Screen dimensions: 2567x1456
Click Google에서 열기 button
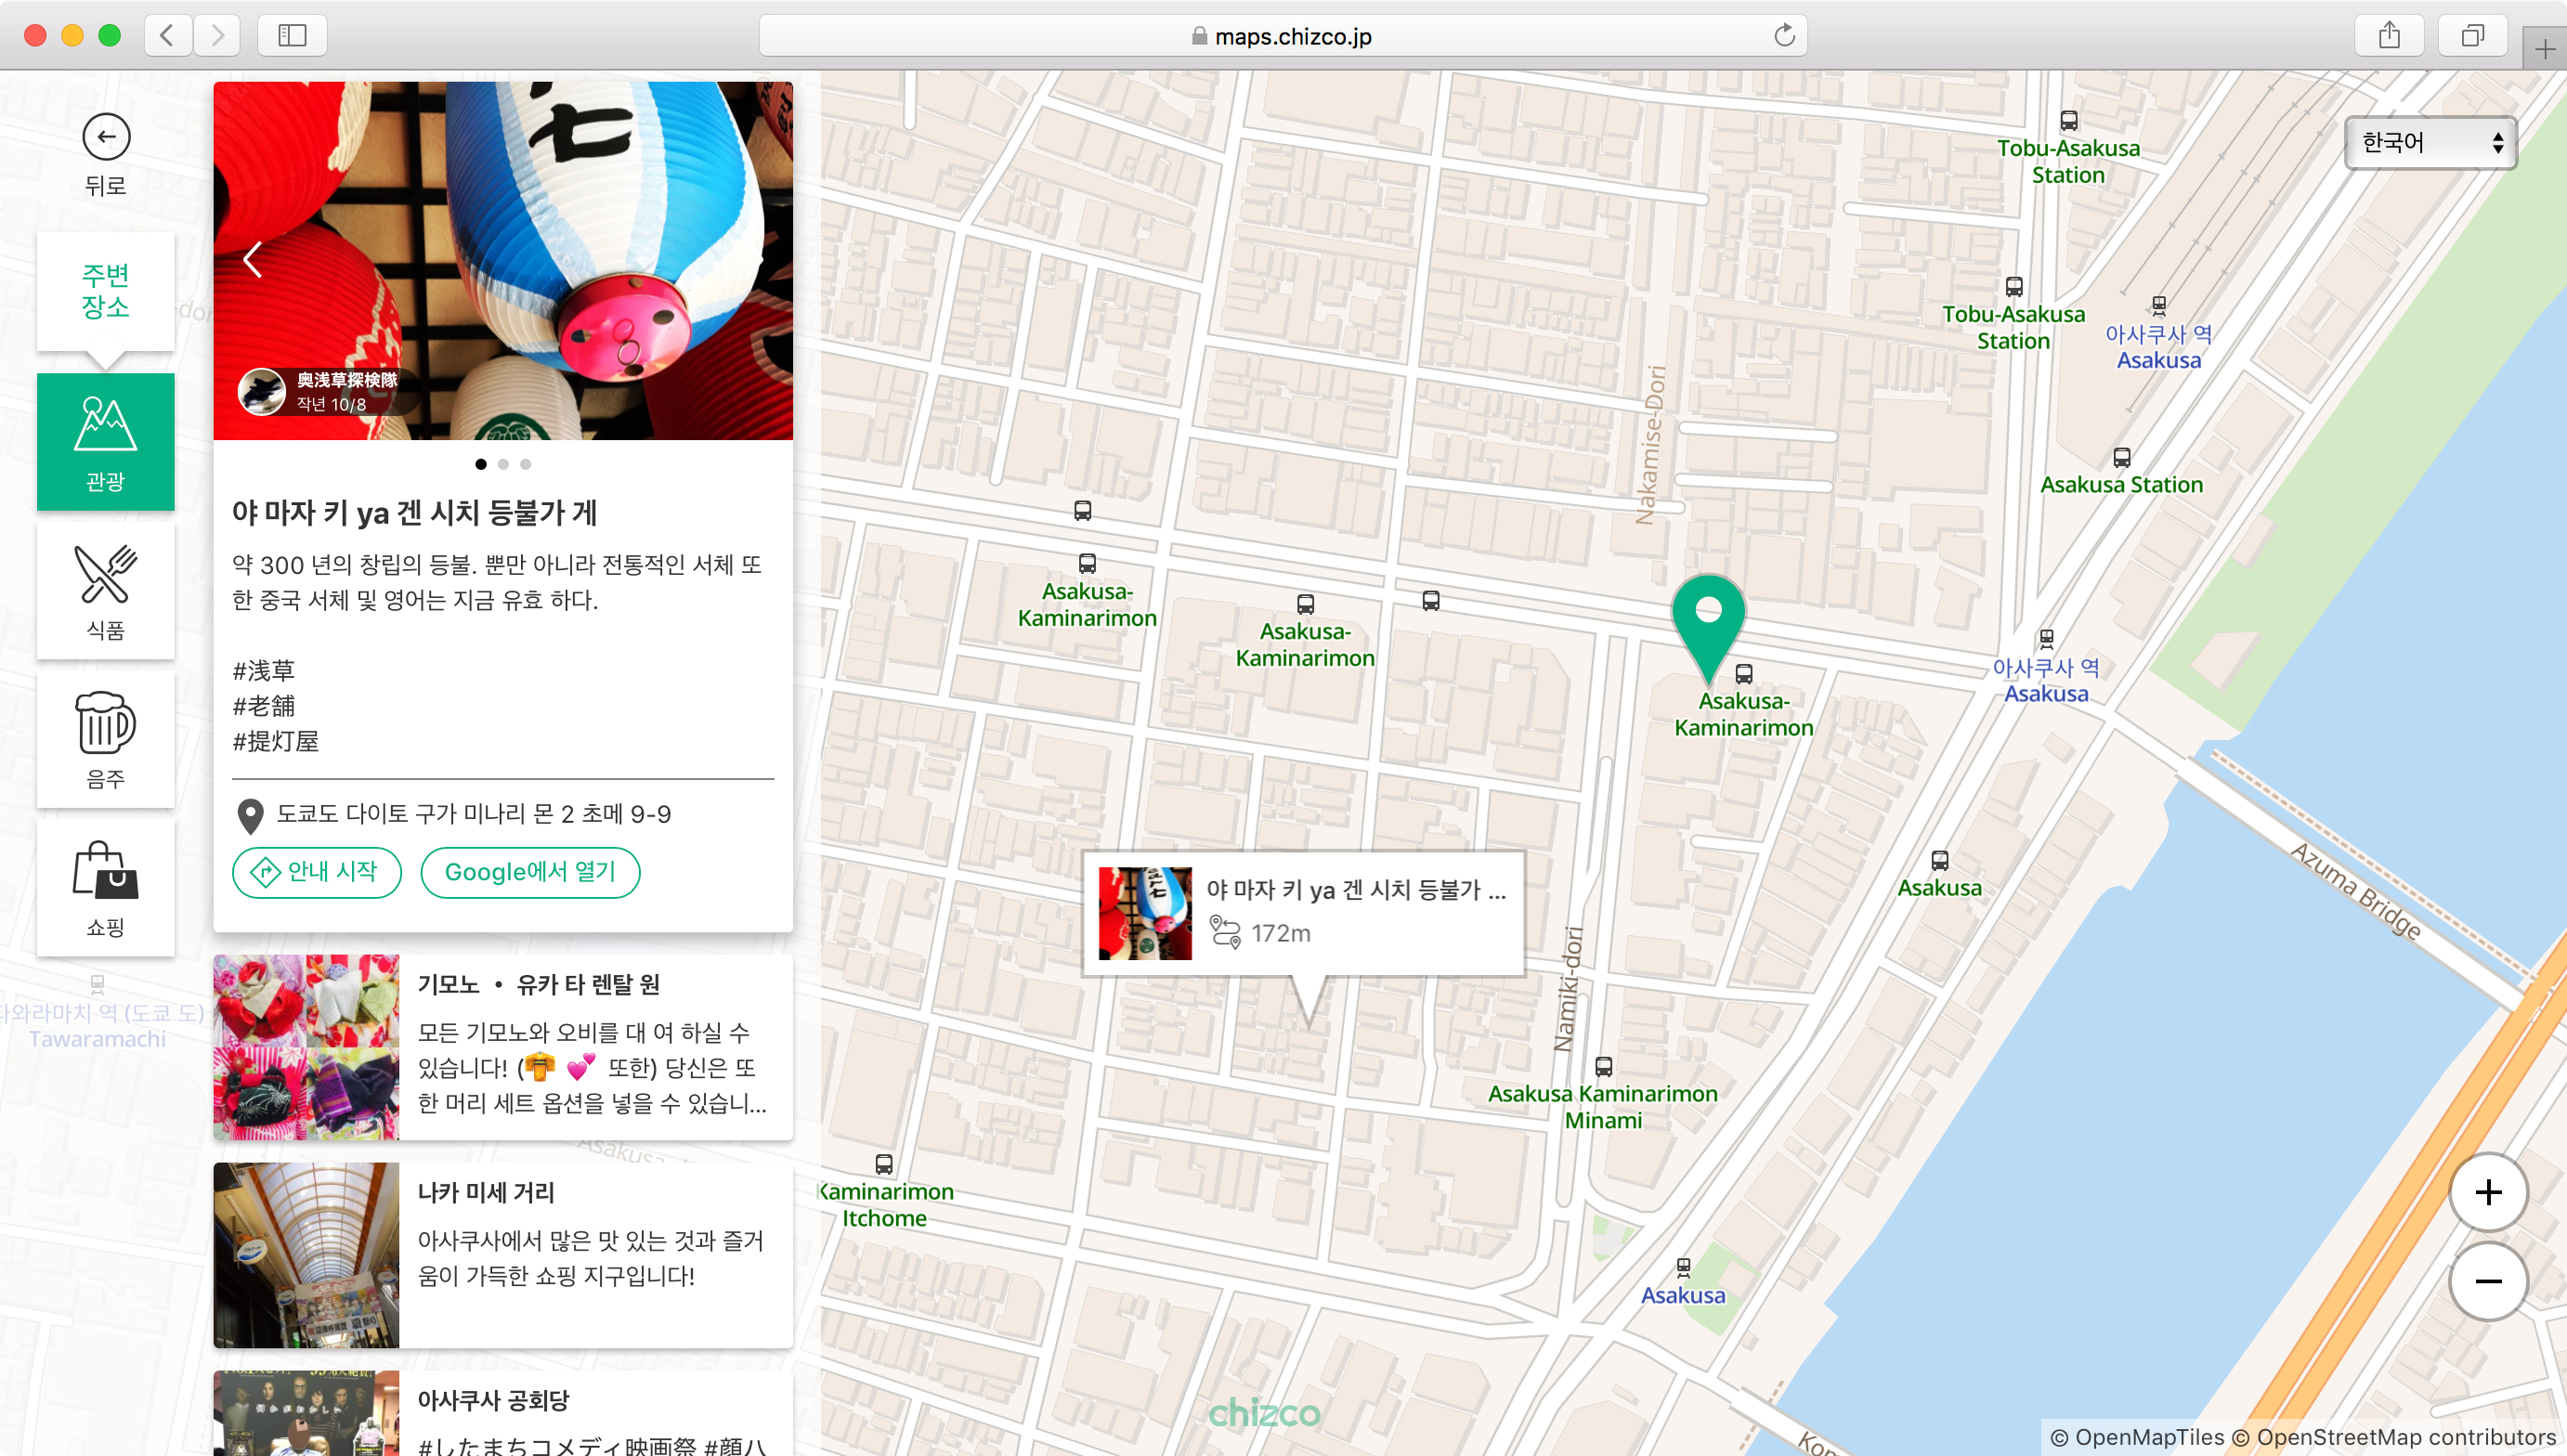click(530, 872)
